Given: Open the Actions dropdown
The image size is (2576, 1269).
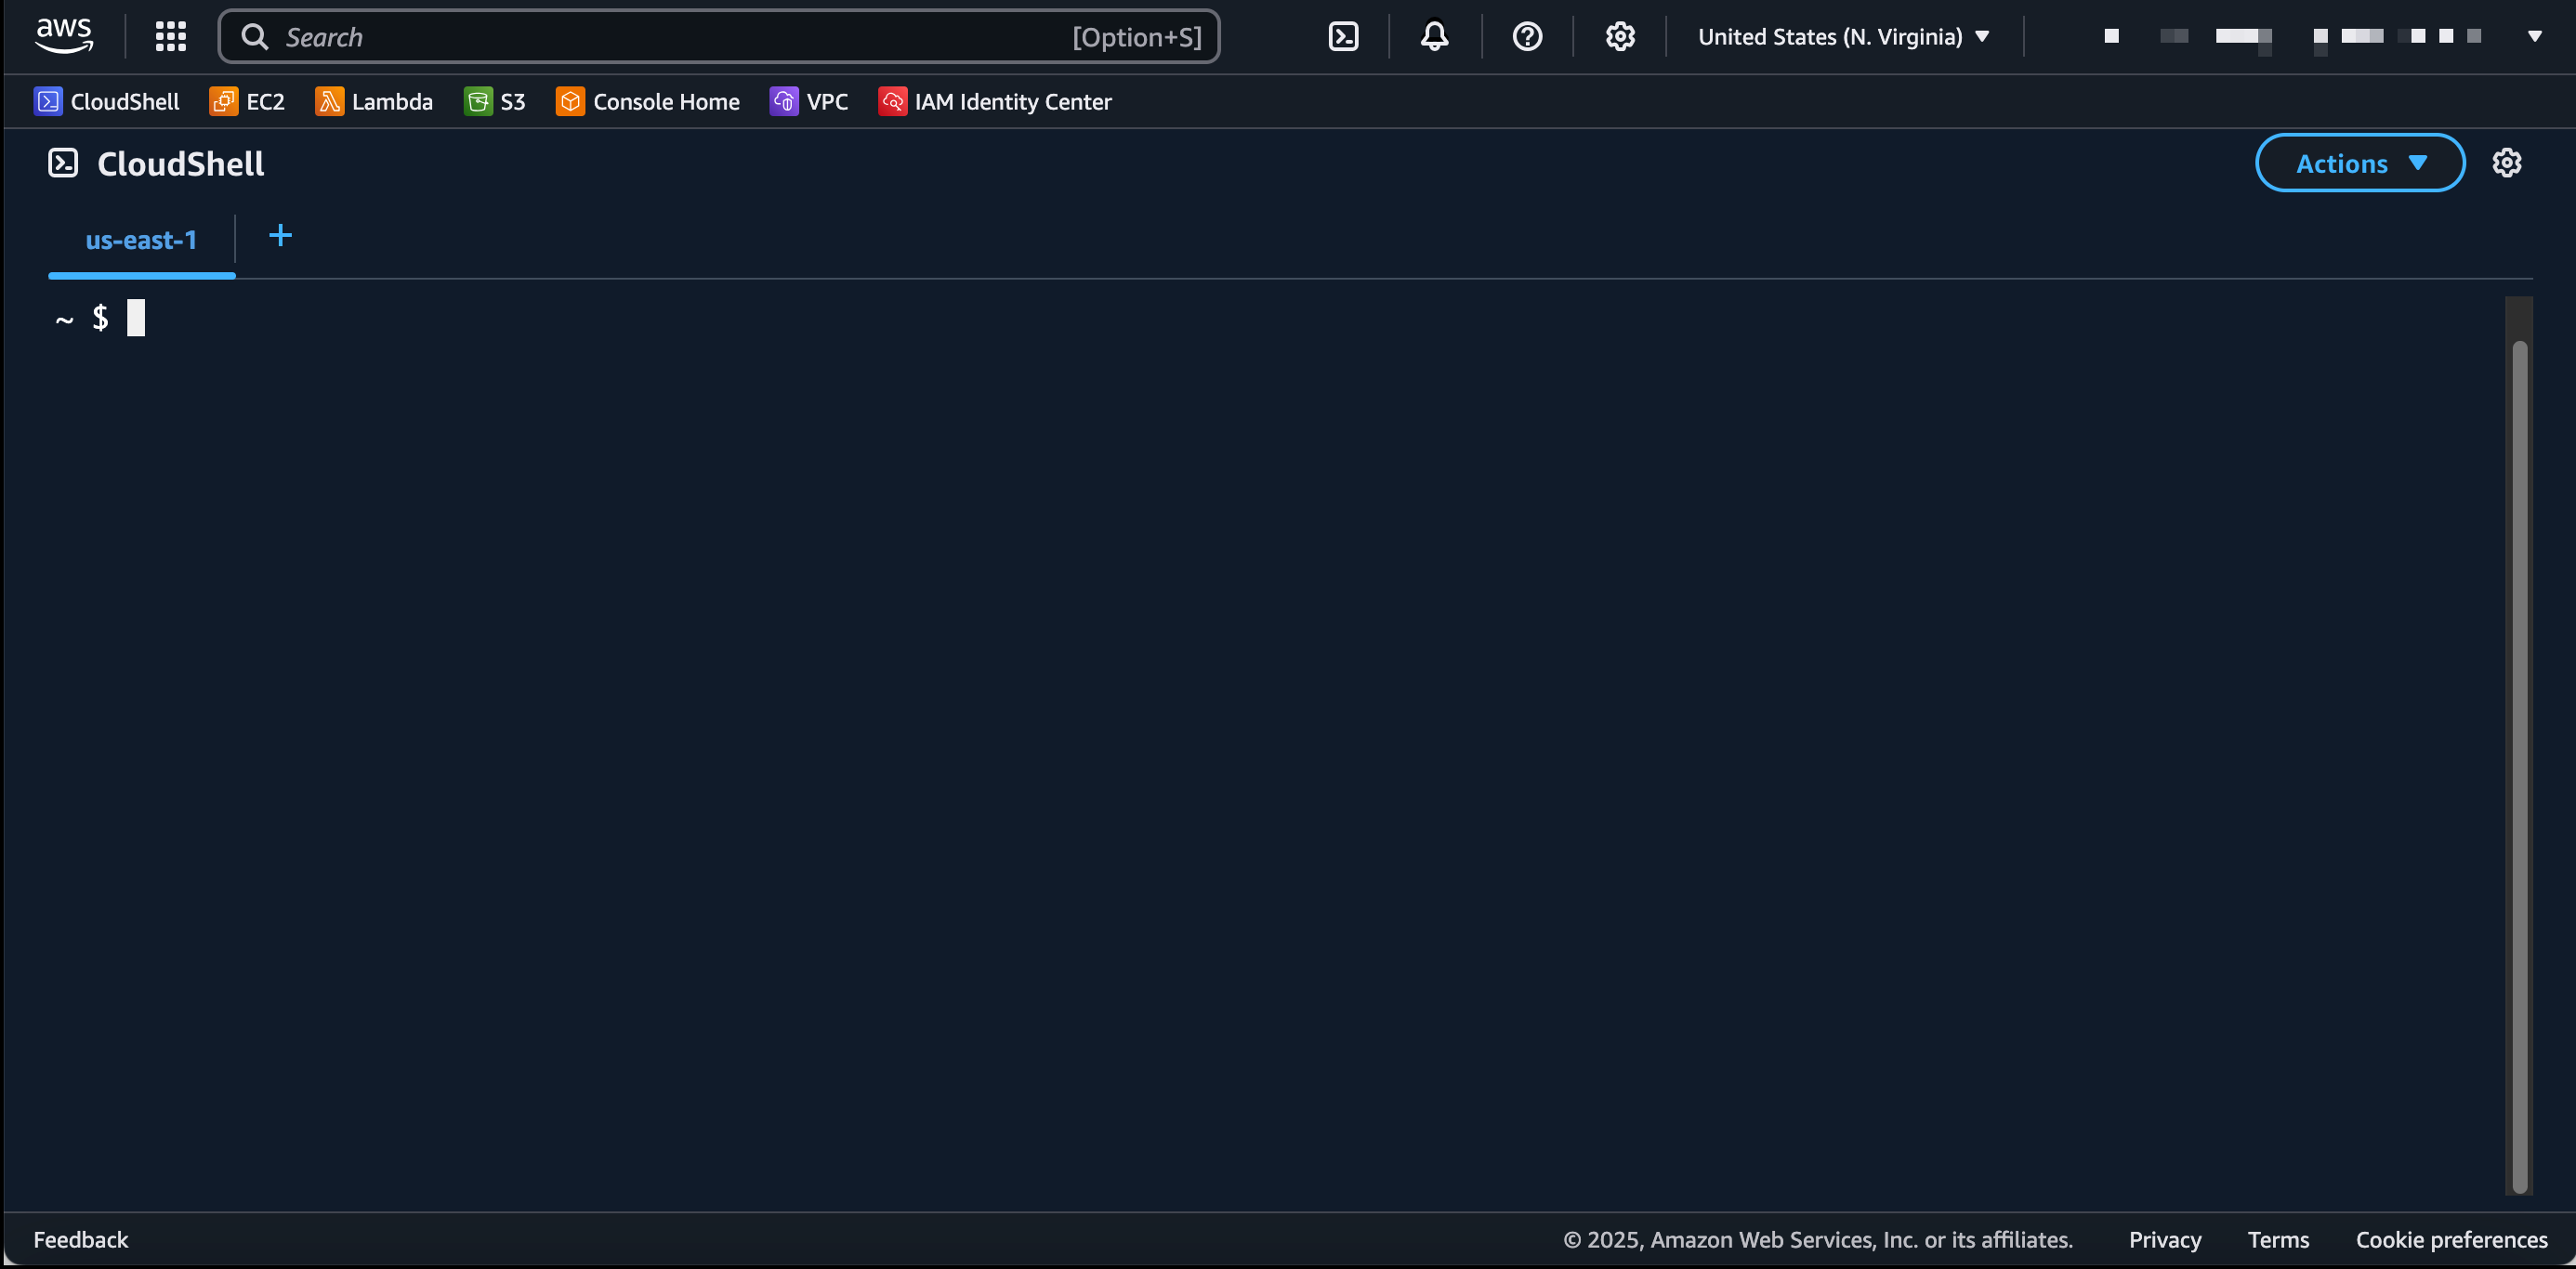Looking at the screenshot, I should [x=2358, y=162].
